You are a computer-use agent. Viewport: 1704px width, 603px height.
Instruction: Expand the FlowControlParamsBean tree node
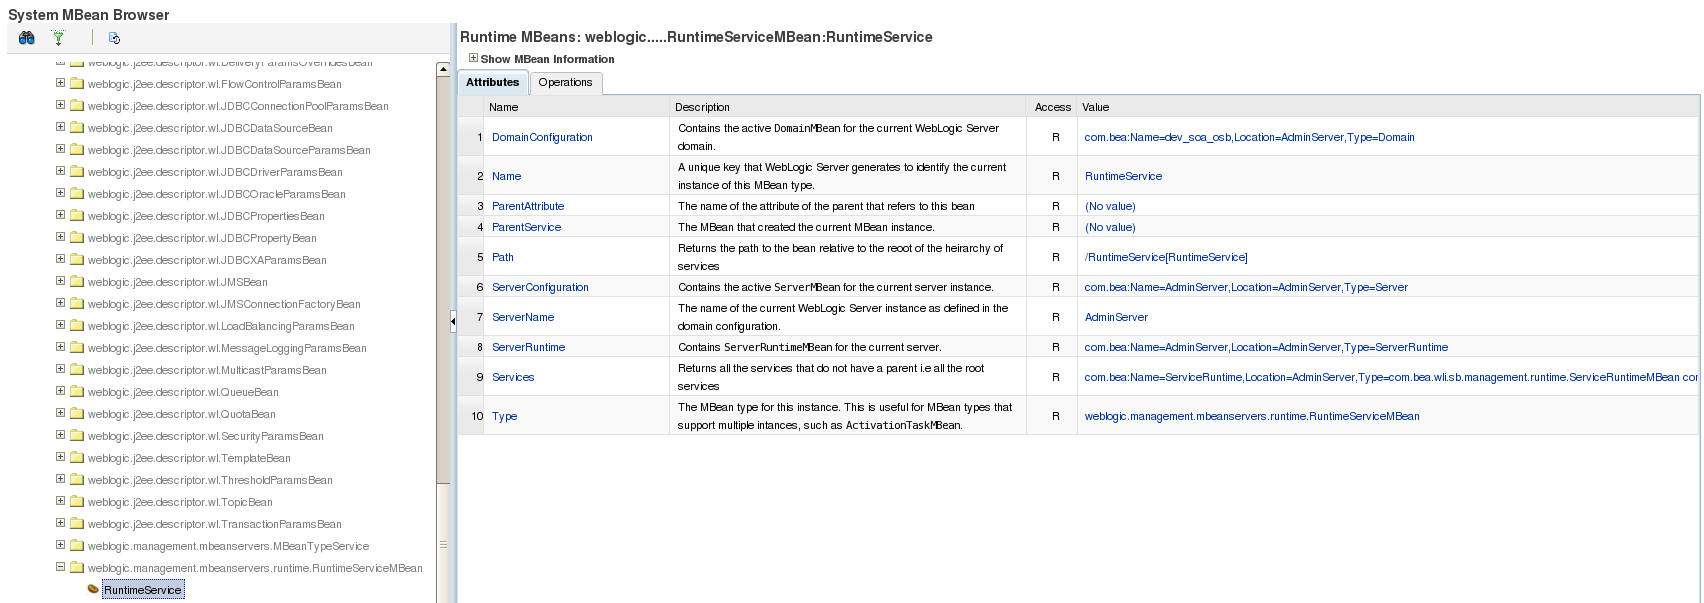pyautogui.click(x=60, y=83)
